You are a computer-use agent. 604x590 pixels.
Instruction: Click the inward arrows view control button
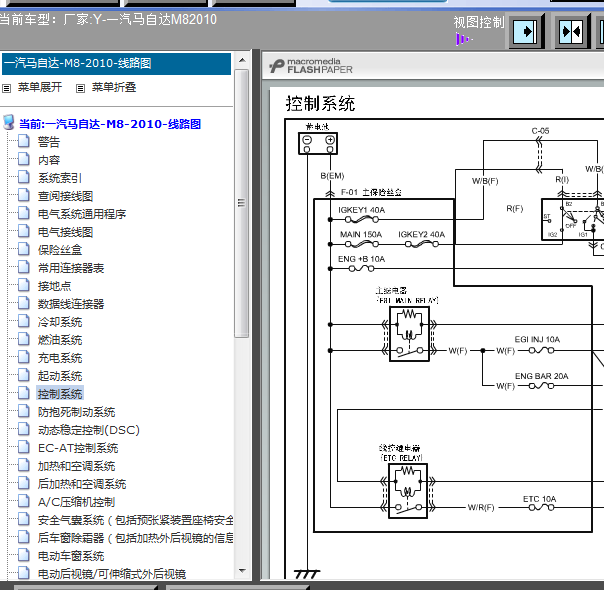tap(572, 31)
